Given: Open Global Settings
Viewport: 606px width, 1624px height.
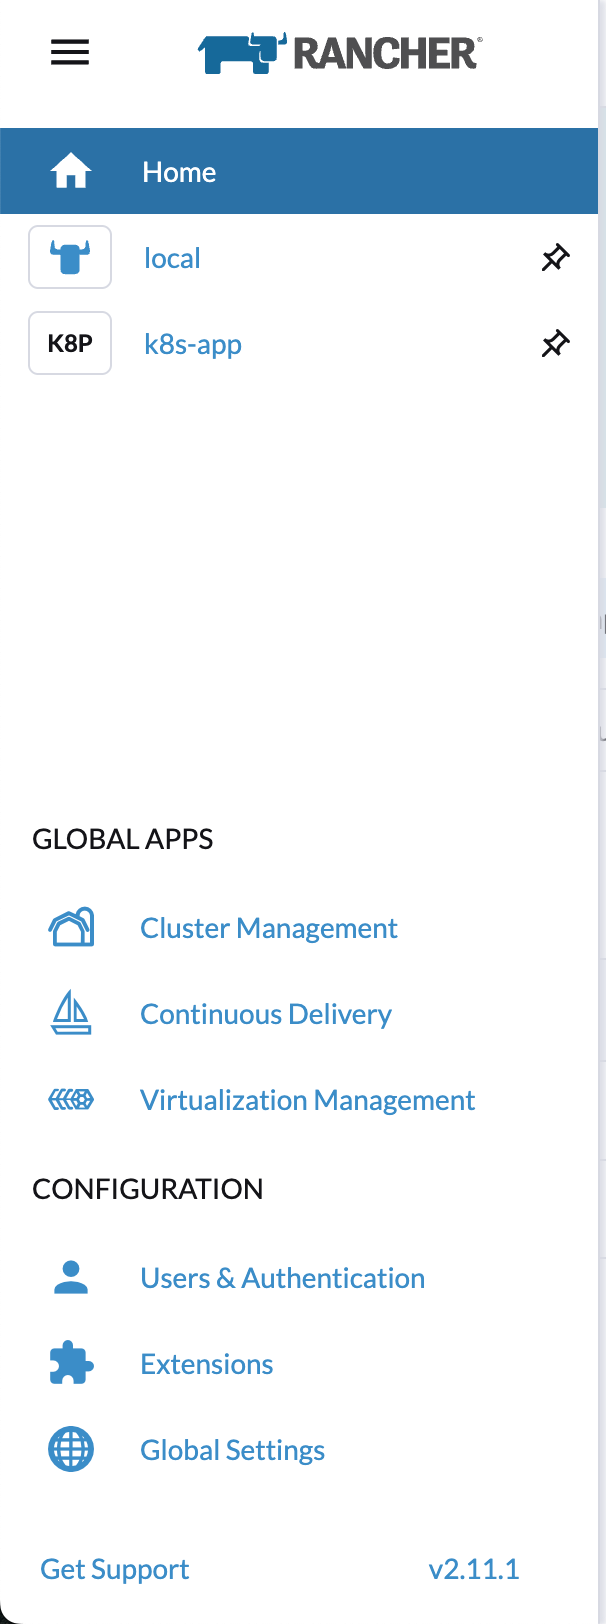Looking at the screenshot, I should point(233,1450).
